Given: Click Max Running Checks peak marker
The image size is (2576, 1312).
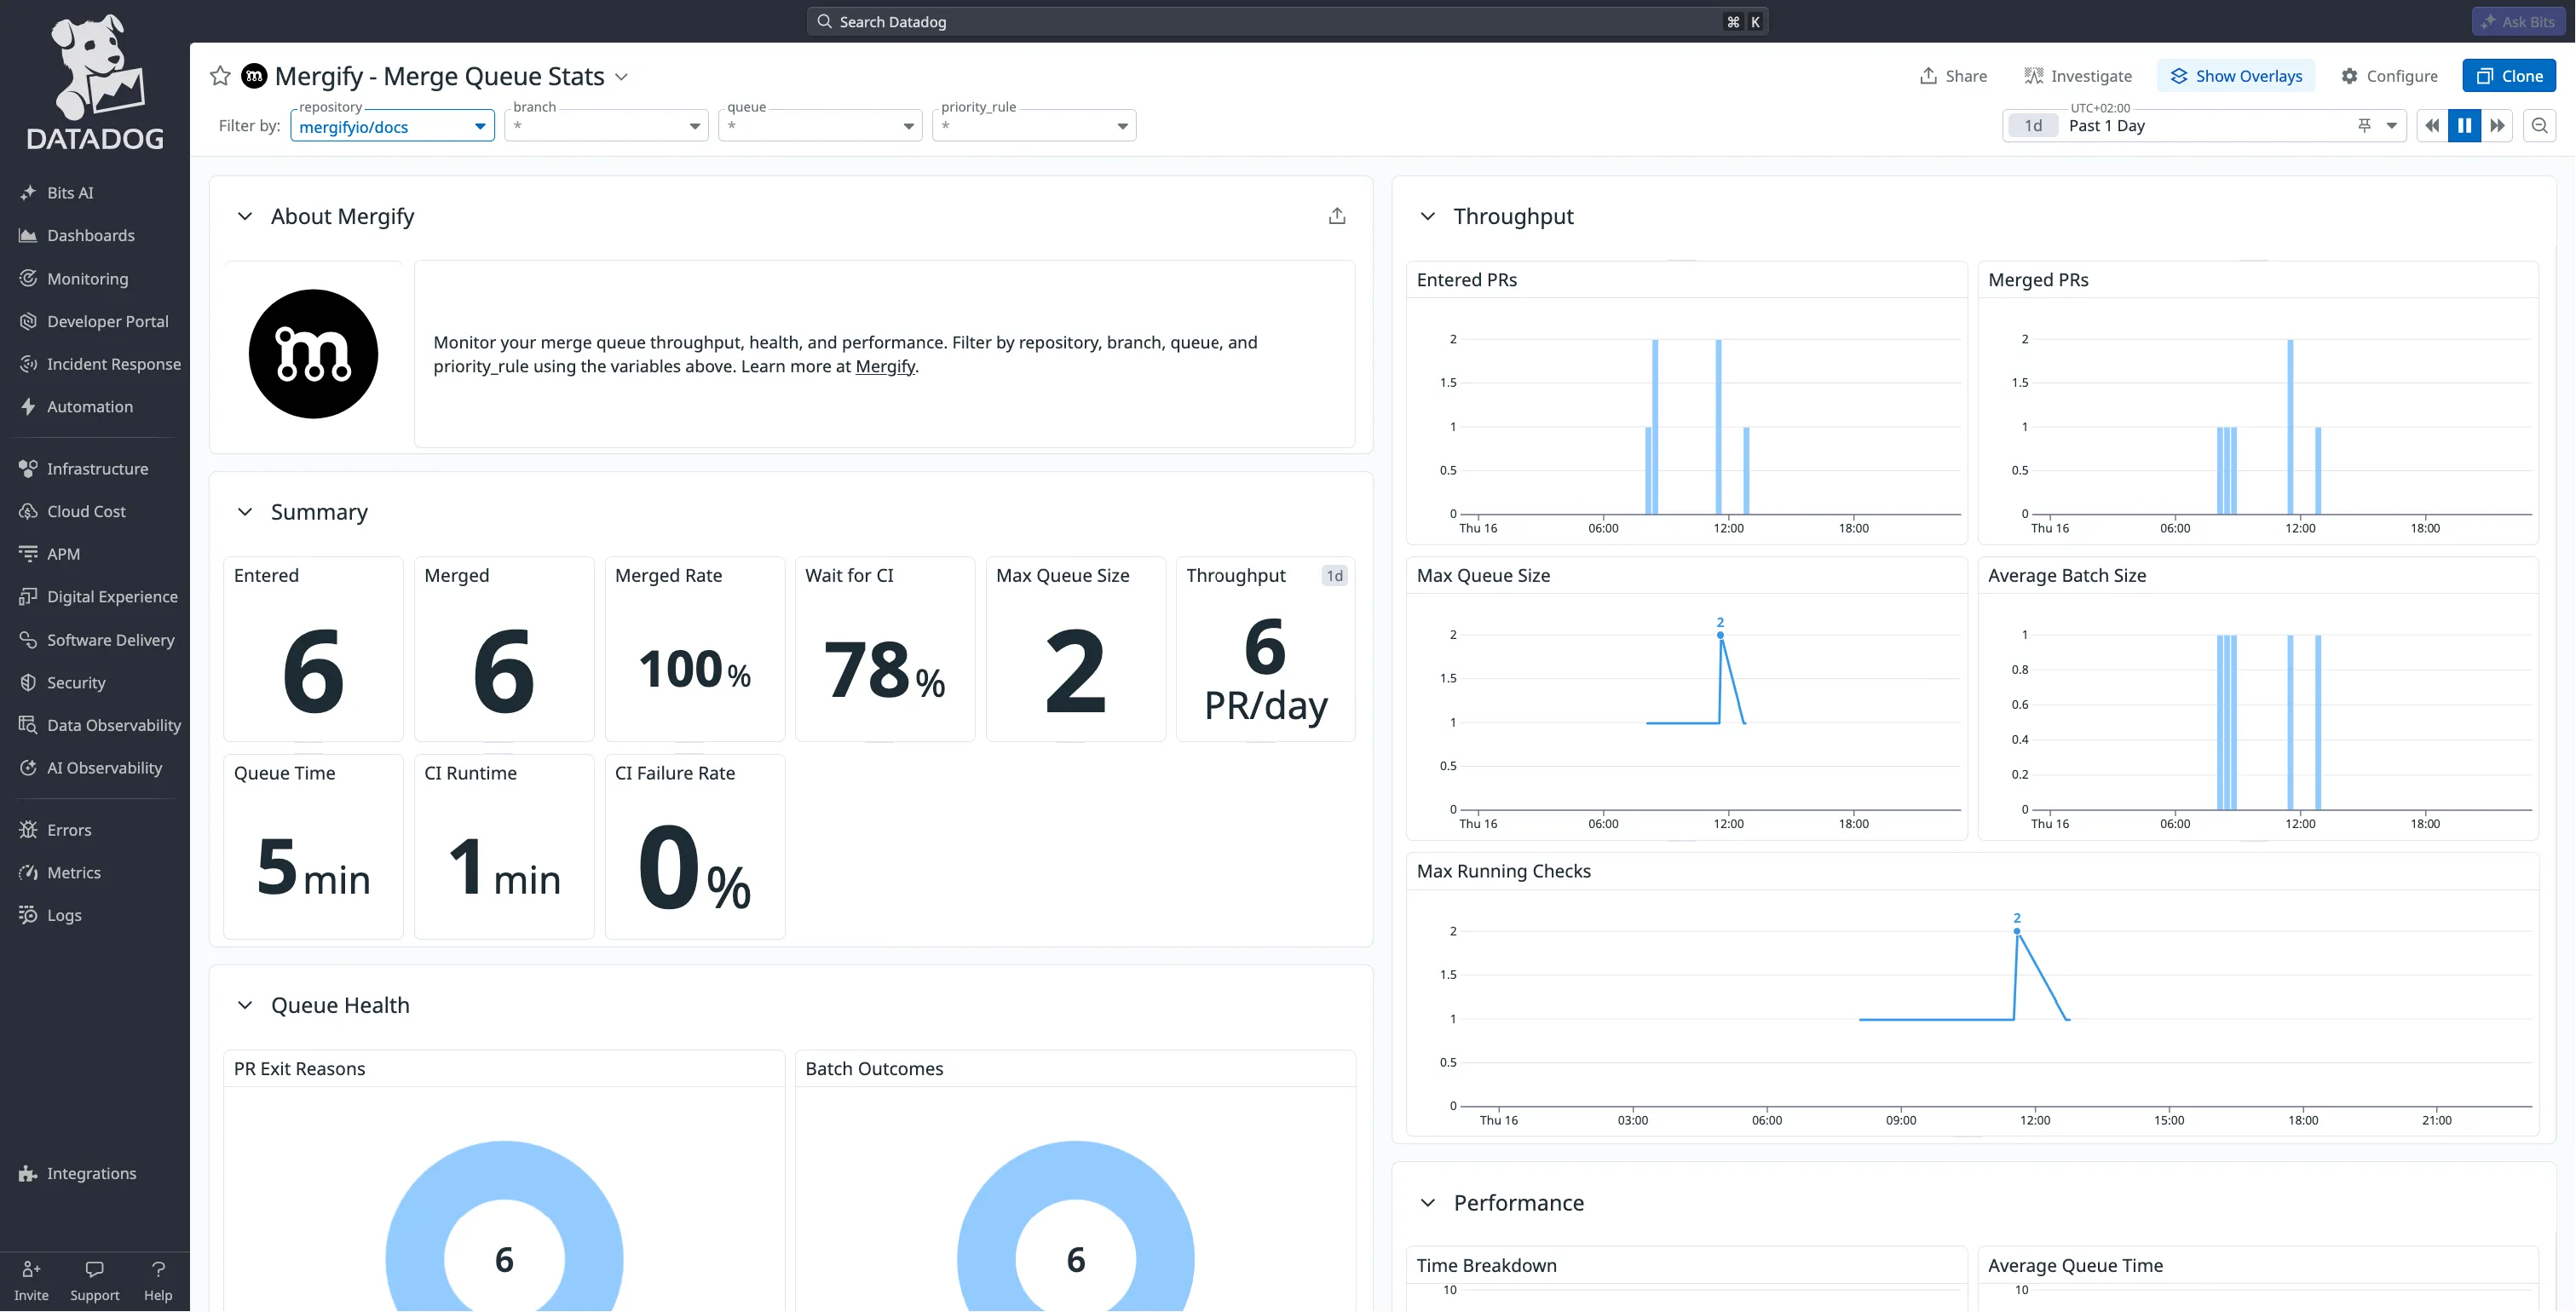Looking at the screenshot, I should point(2017,931).
